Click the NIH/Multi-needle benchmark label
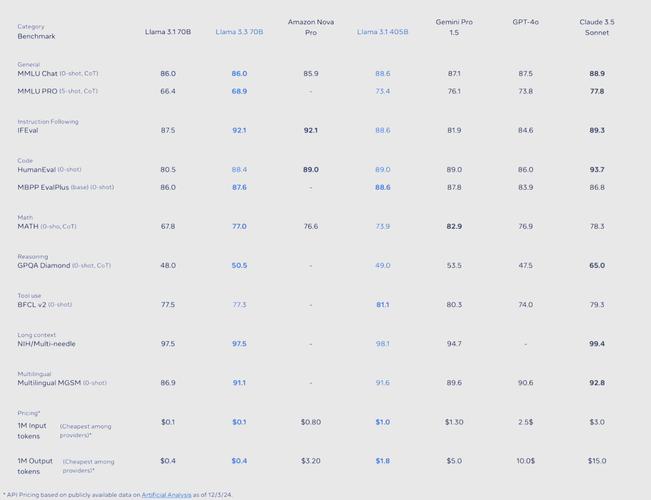This screenshot has height=500, width=651. click(x=46, y=344)
